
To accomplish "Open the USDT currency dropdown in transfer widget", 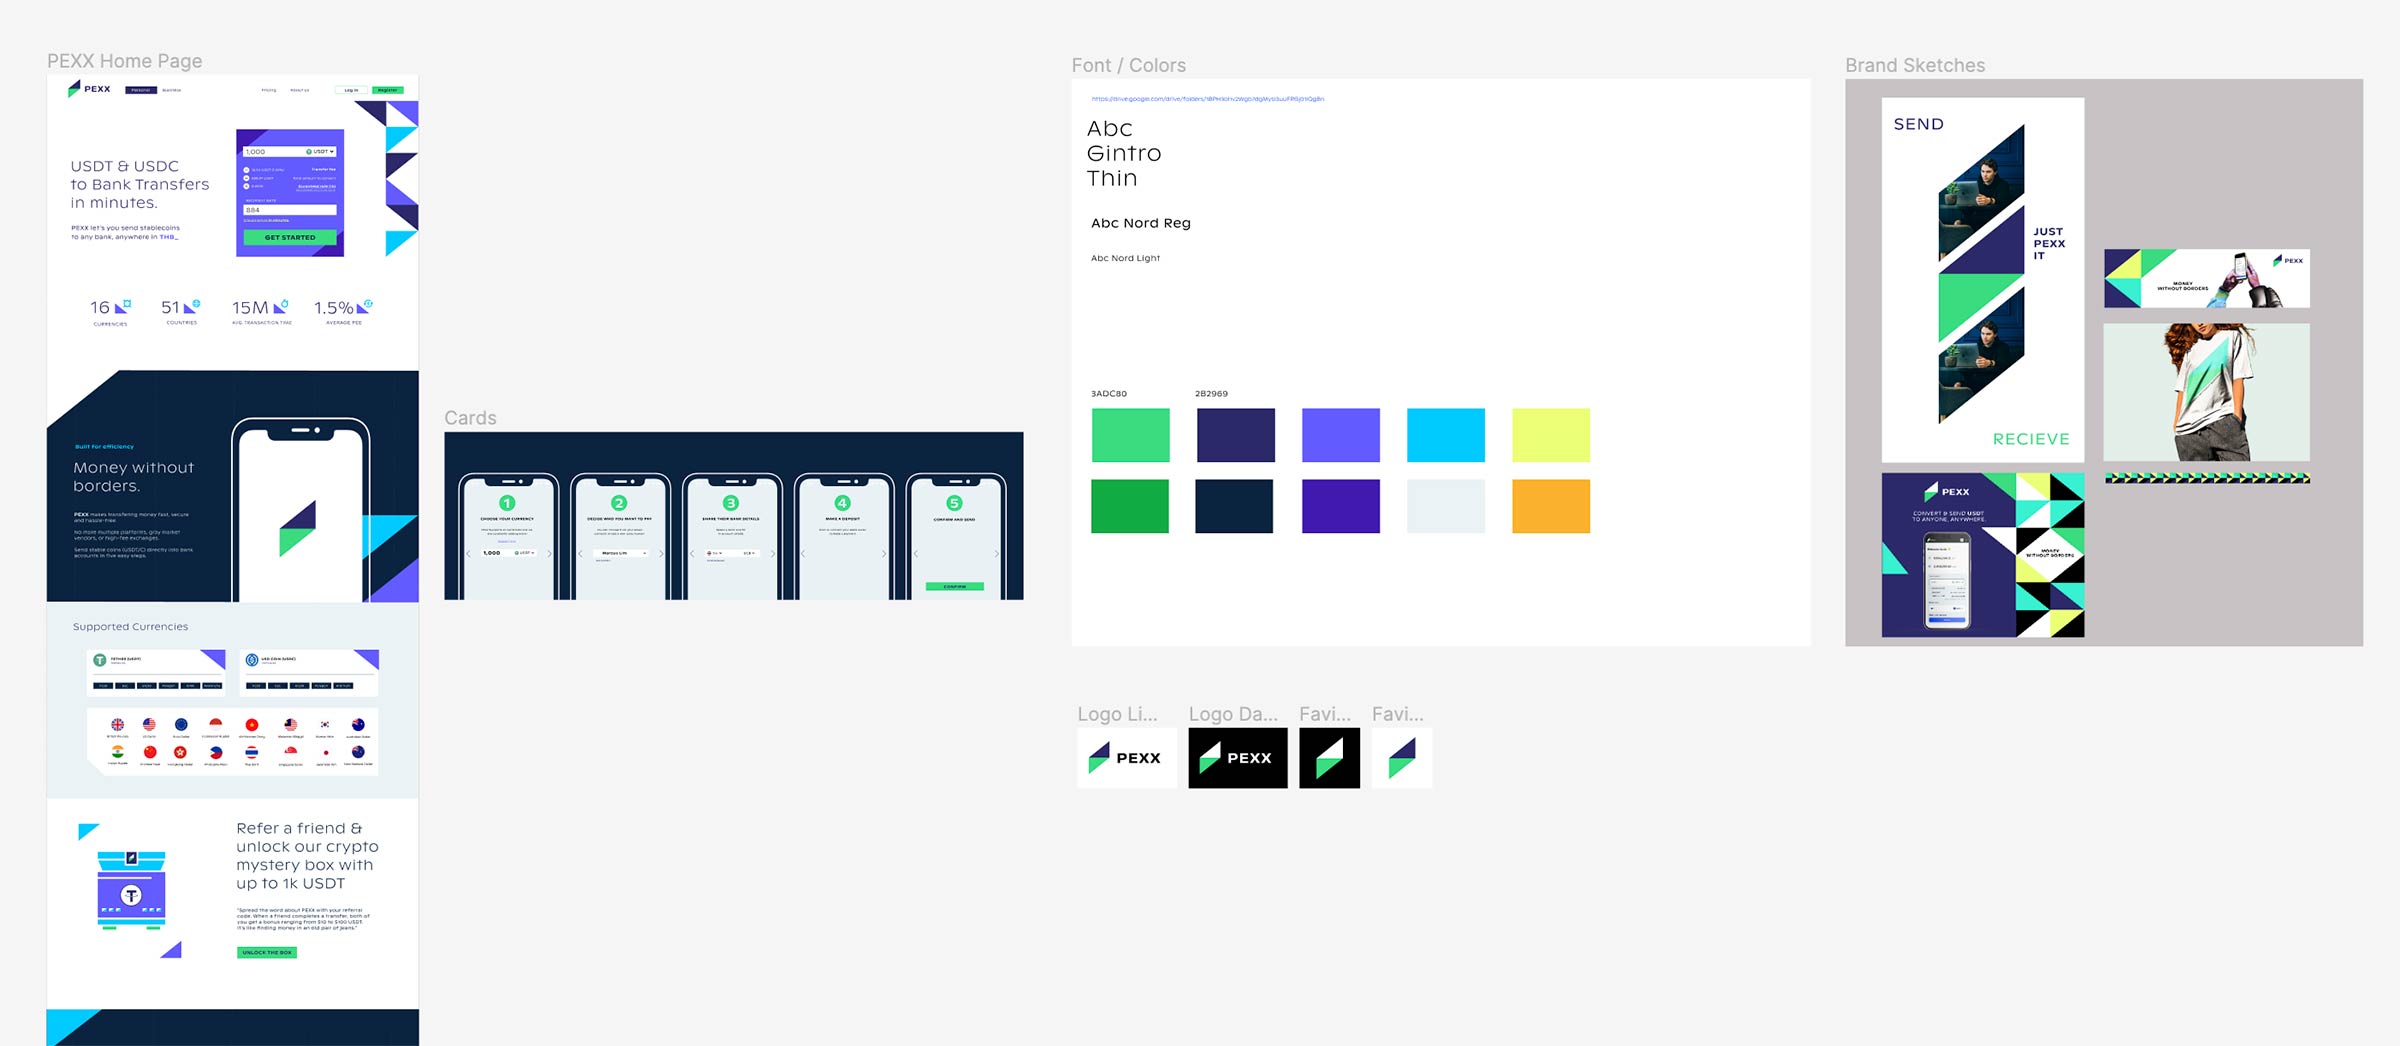I will pos(321,152).
